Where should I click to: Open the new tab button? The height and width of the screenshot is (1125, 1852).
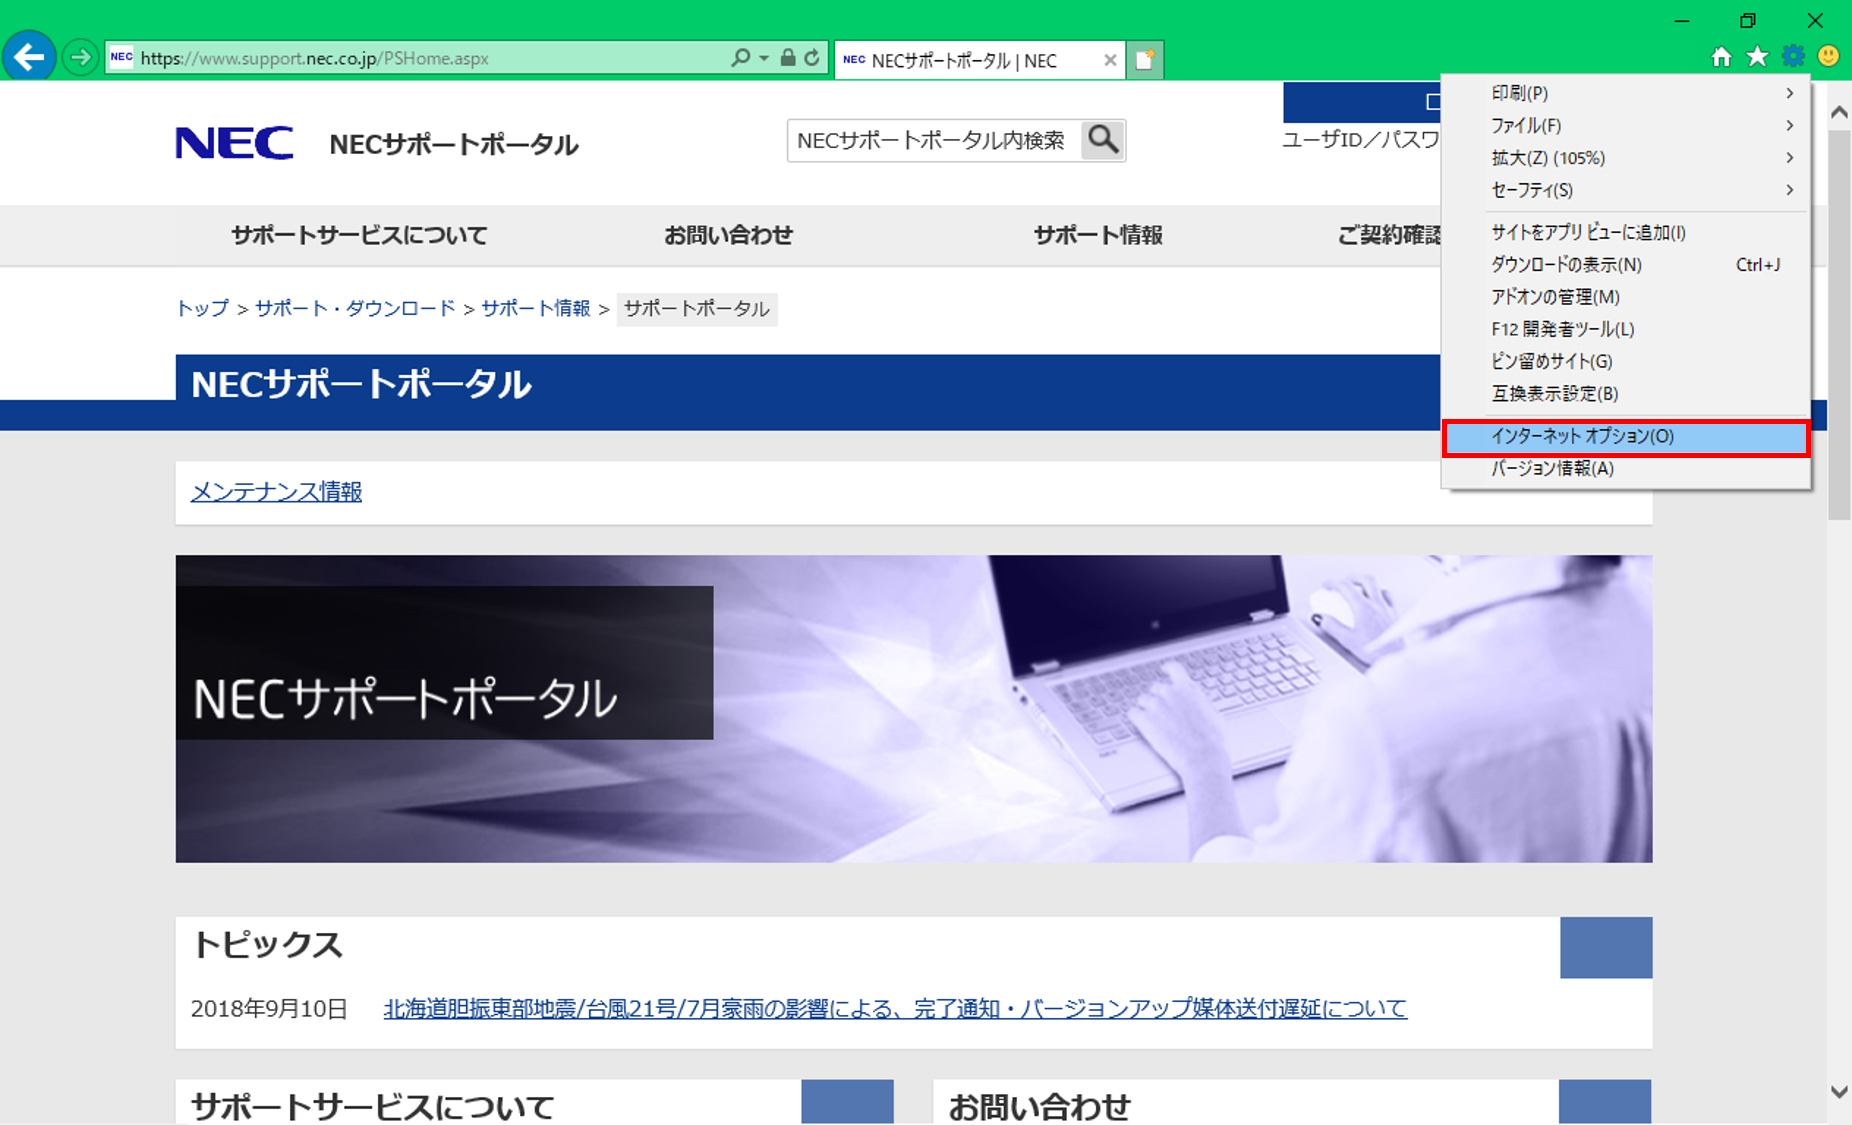1145,60
